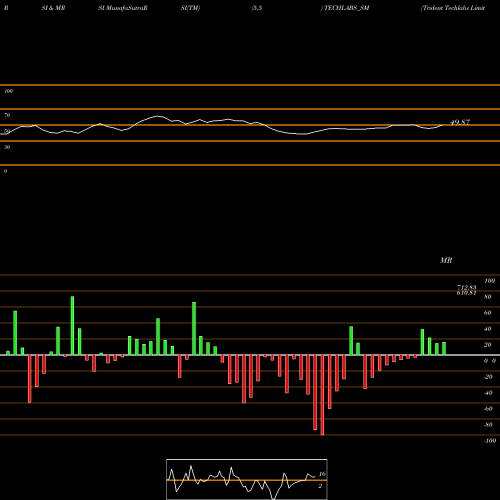Click the 'SI & MR' header label
Viewport: 500px width, 500px height.
click(x=53, y=8)
